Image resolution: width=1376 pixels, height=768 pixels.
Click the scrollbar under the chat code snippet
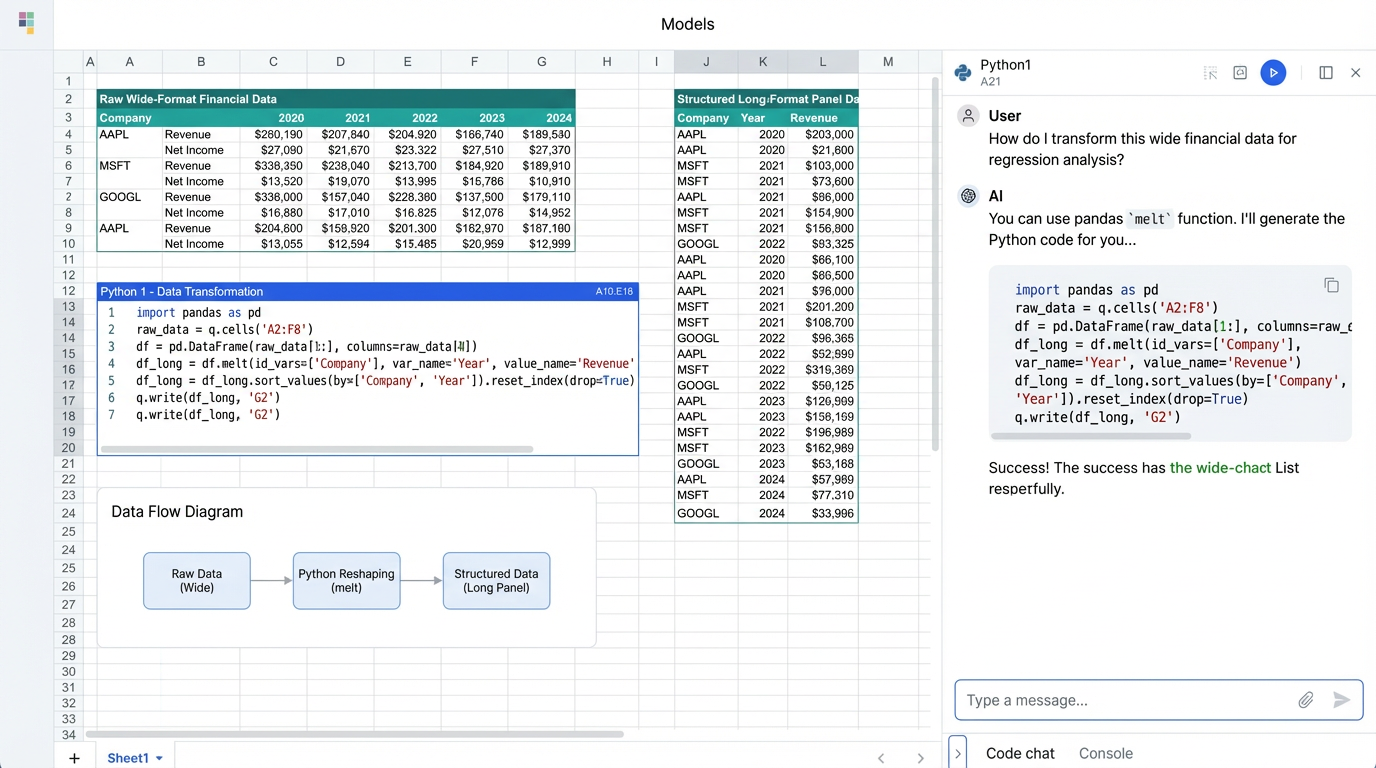1091,436
